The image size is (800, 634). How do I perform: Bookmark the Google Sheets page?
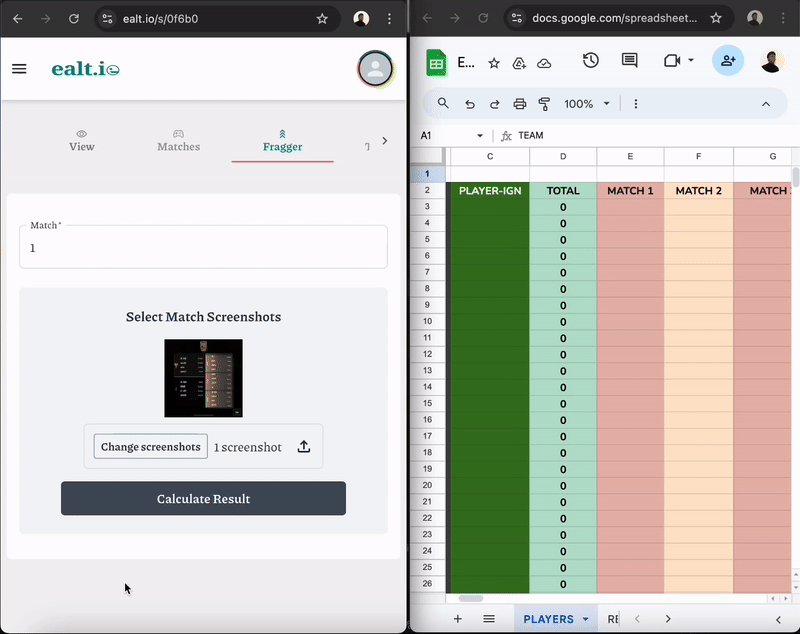tap(716, 18)
